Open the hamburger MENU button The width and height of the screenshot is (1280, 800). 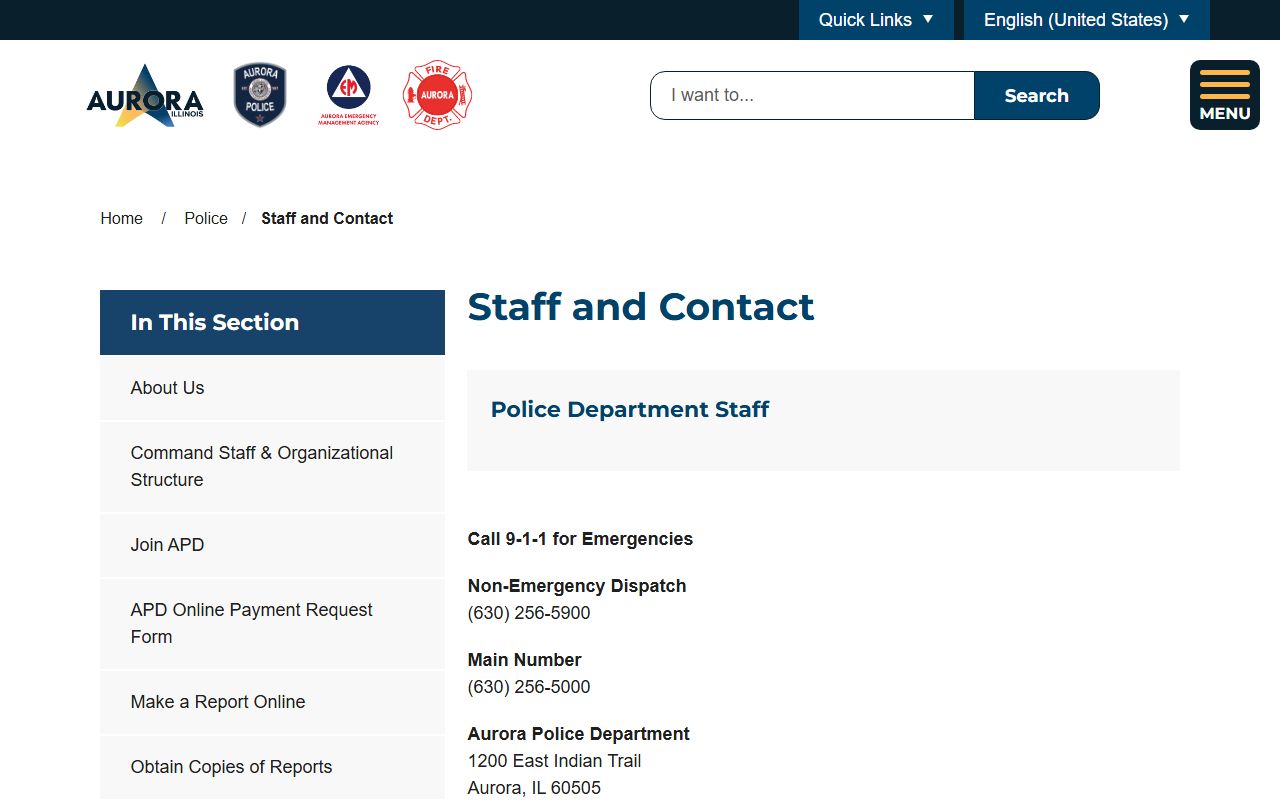click(x=1225, y=95)
